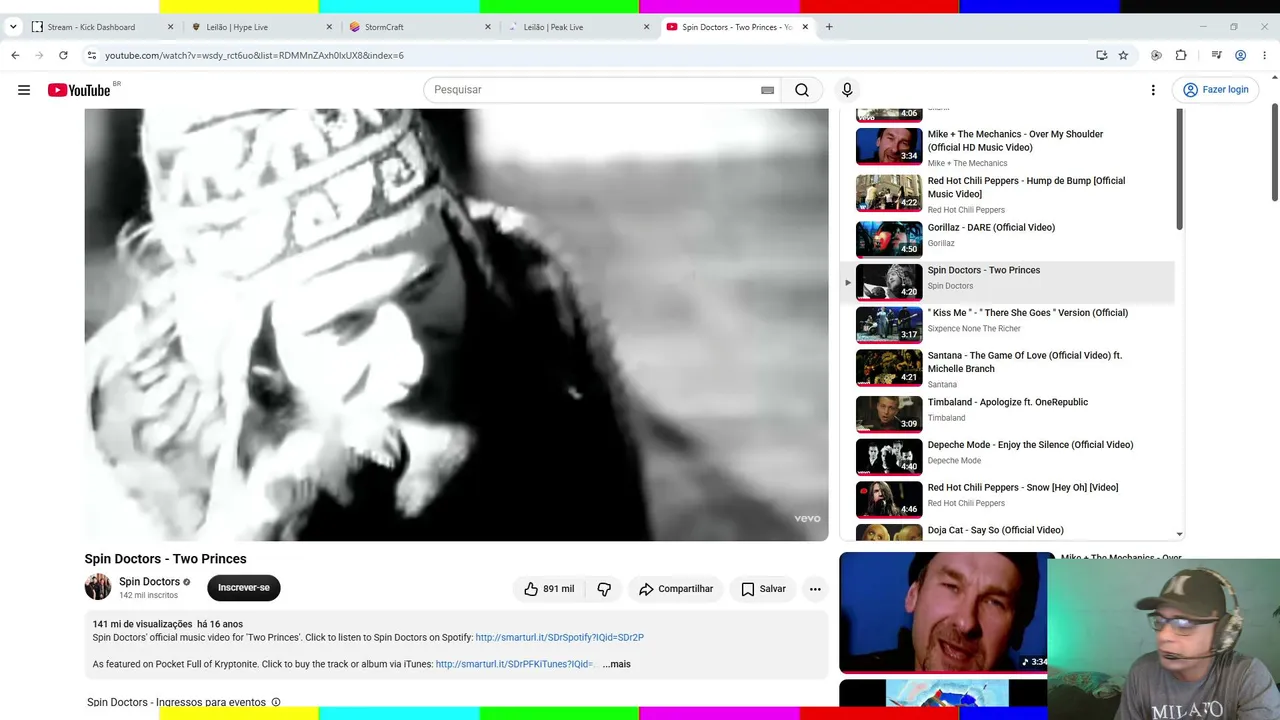Click '142 mil inscritos' subscriber count
Image resolution: width=1280 pixels, height=720 pixels.
click(x=148, y=596)
